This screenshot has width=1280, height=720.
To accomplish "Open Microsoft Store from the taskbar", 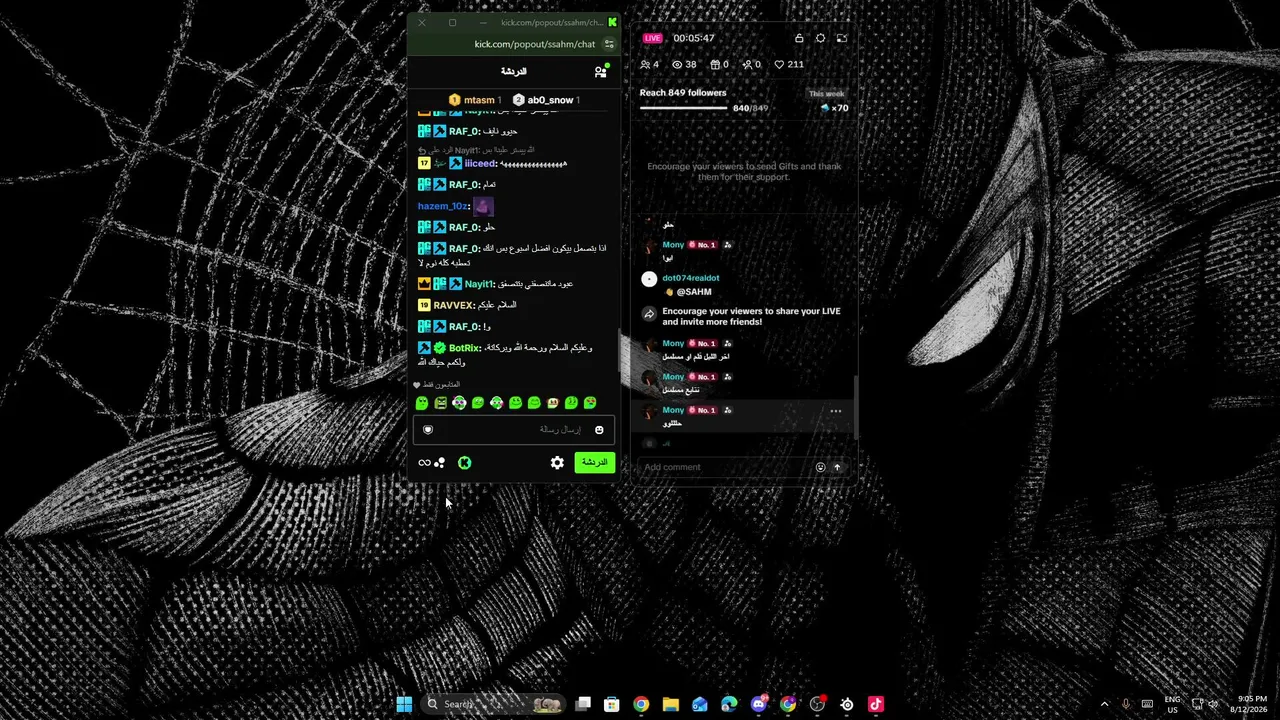I will 612,704.
